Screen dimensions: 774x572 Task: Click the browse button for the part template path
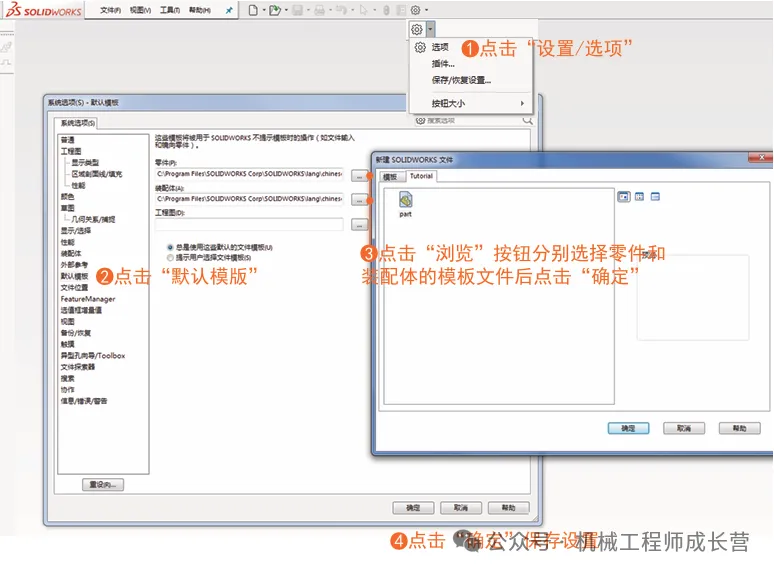coord(359,175)
